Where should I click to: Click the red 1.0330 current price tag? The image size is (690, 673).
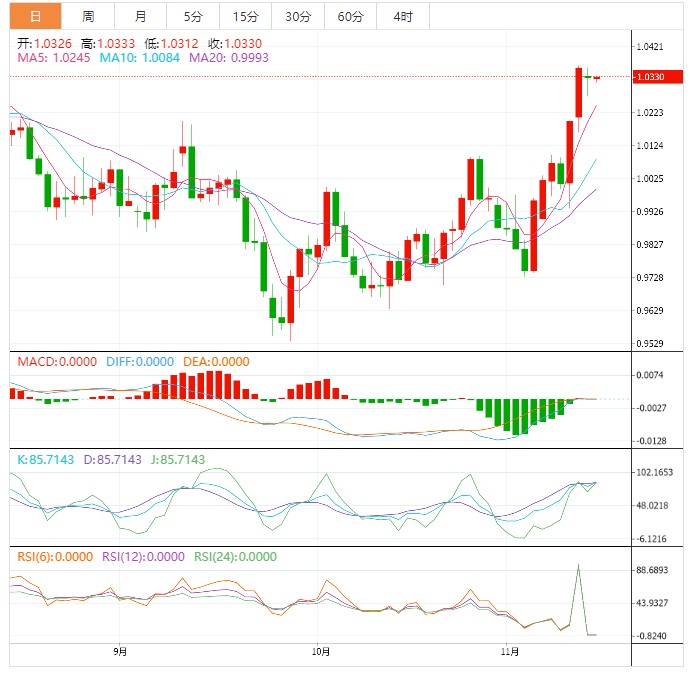click(657, 77)
